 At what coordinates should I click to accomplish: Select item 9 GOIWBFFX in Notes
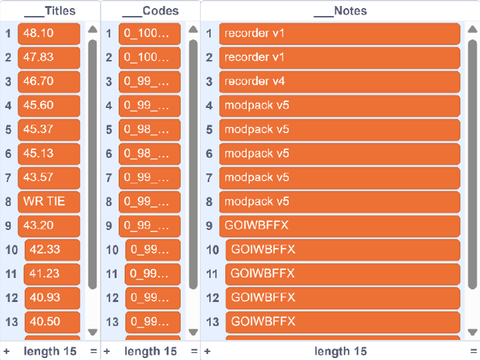pos(339,226)
